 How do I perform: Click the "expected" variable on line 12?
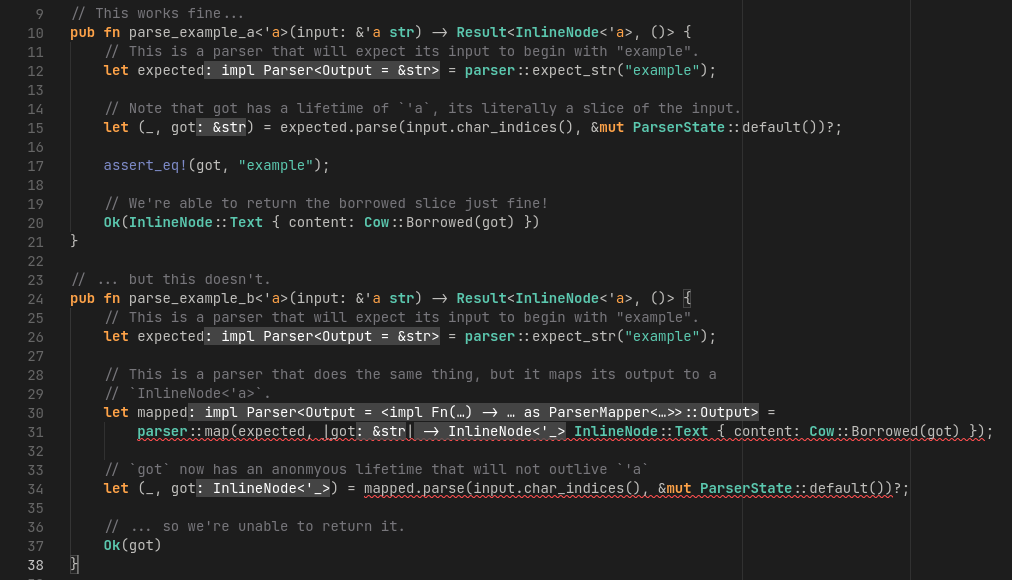(x=170, y=70)
